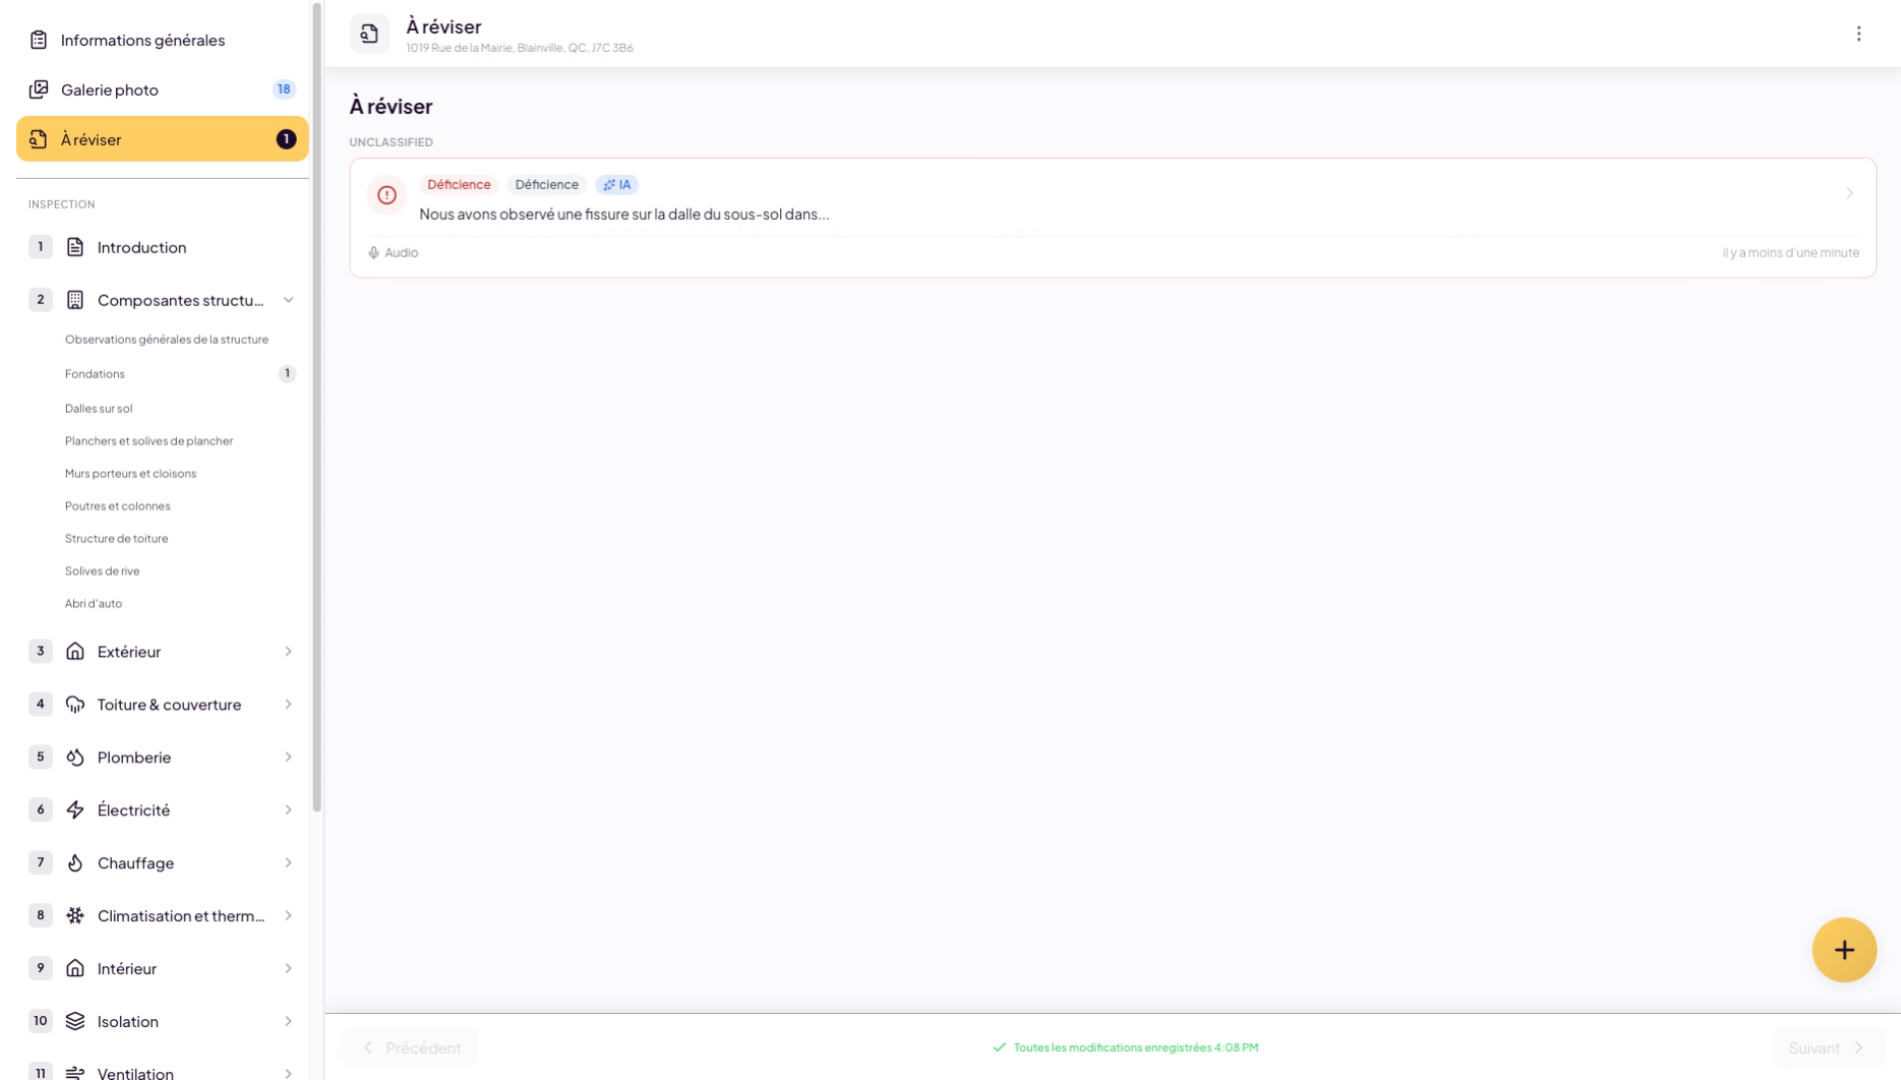Click the section number 2 badge

[x=40, y=300]
